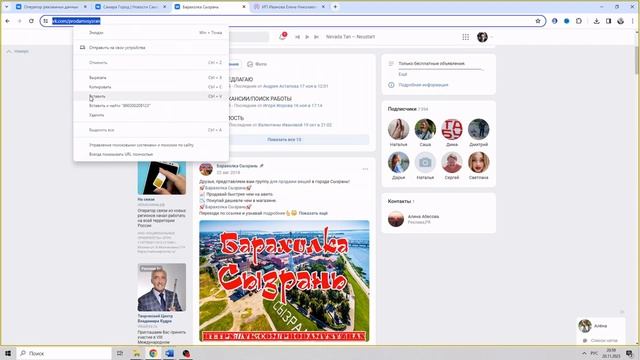
Task: Choose Отменить in the context menu
Action: (151, 62)
